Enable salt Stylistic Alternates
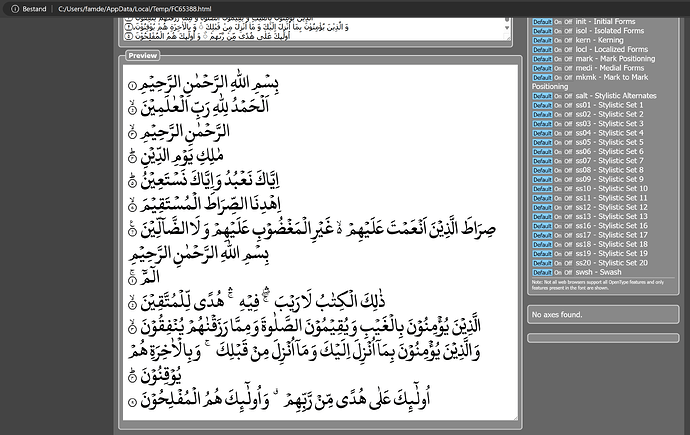The height and width of the screenshot is (435, 690). coord(558,96)
